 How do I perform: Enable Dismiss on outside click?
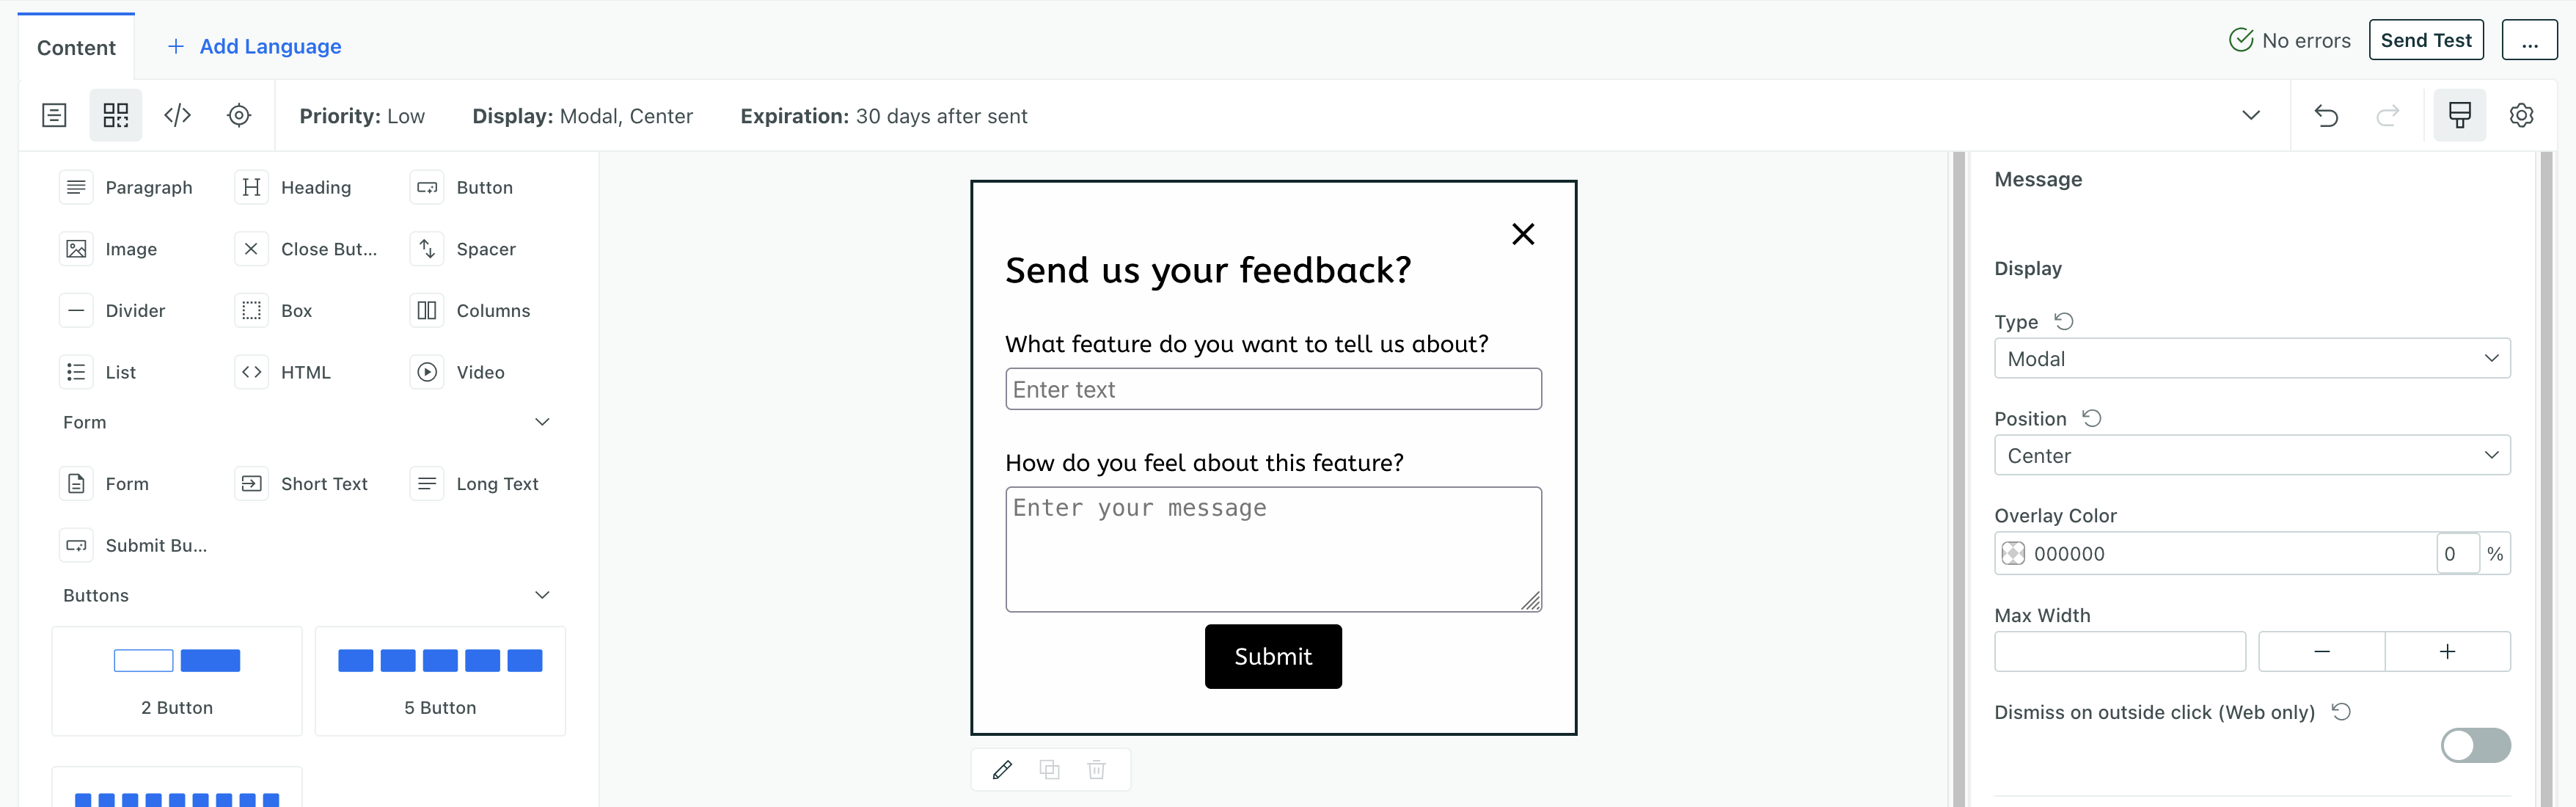(x=2474, y=745)
